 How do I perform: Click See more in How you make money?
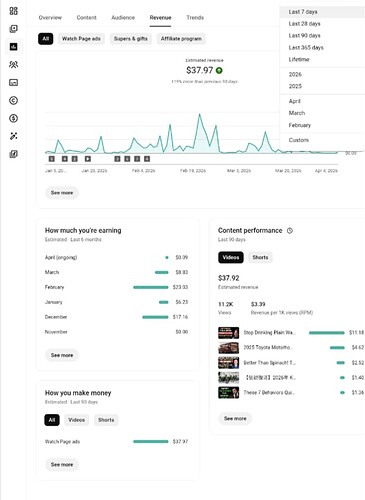pos(62,465)
